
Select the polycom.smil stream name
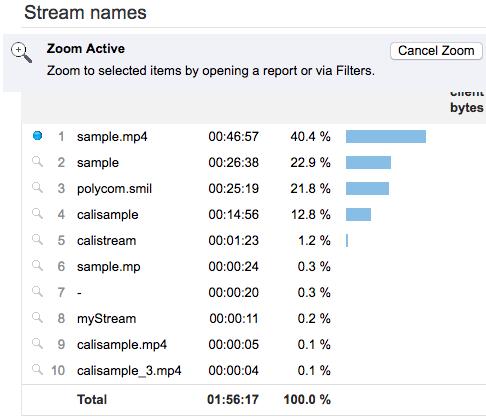click(114, 189)
